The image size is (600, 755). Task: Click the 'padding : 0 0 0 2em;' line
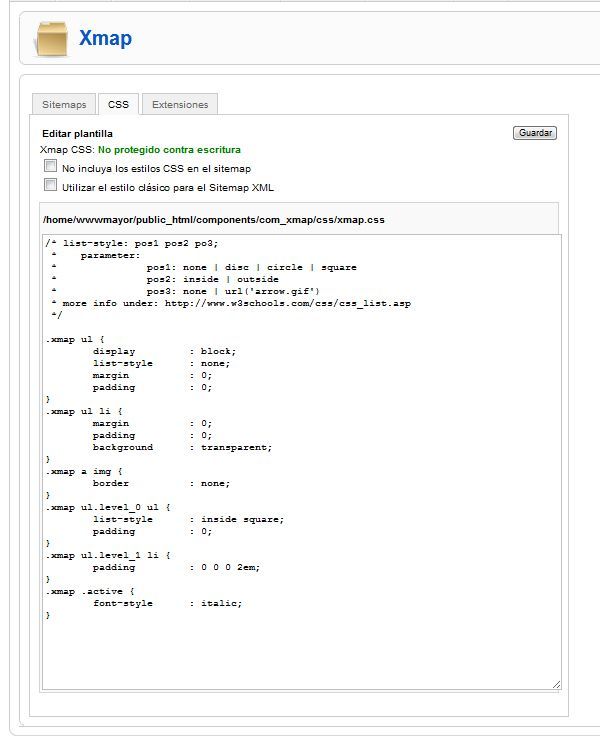coord(176,568)
